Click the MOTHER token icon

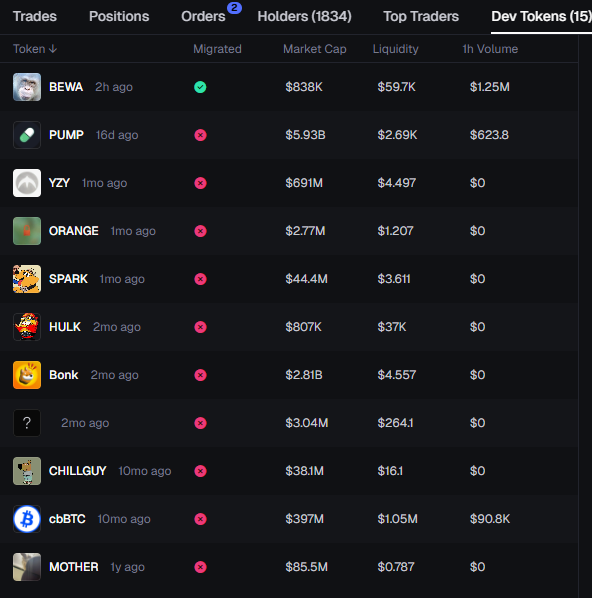tap(27, 567)
